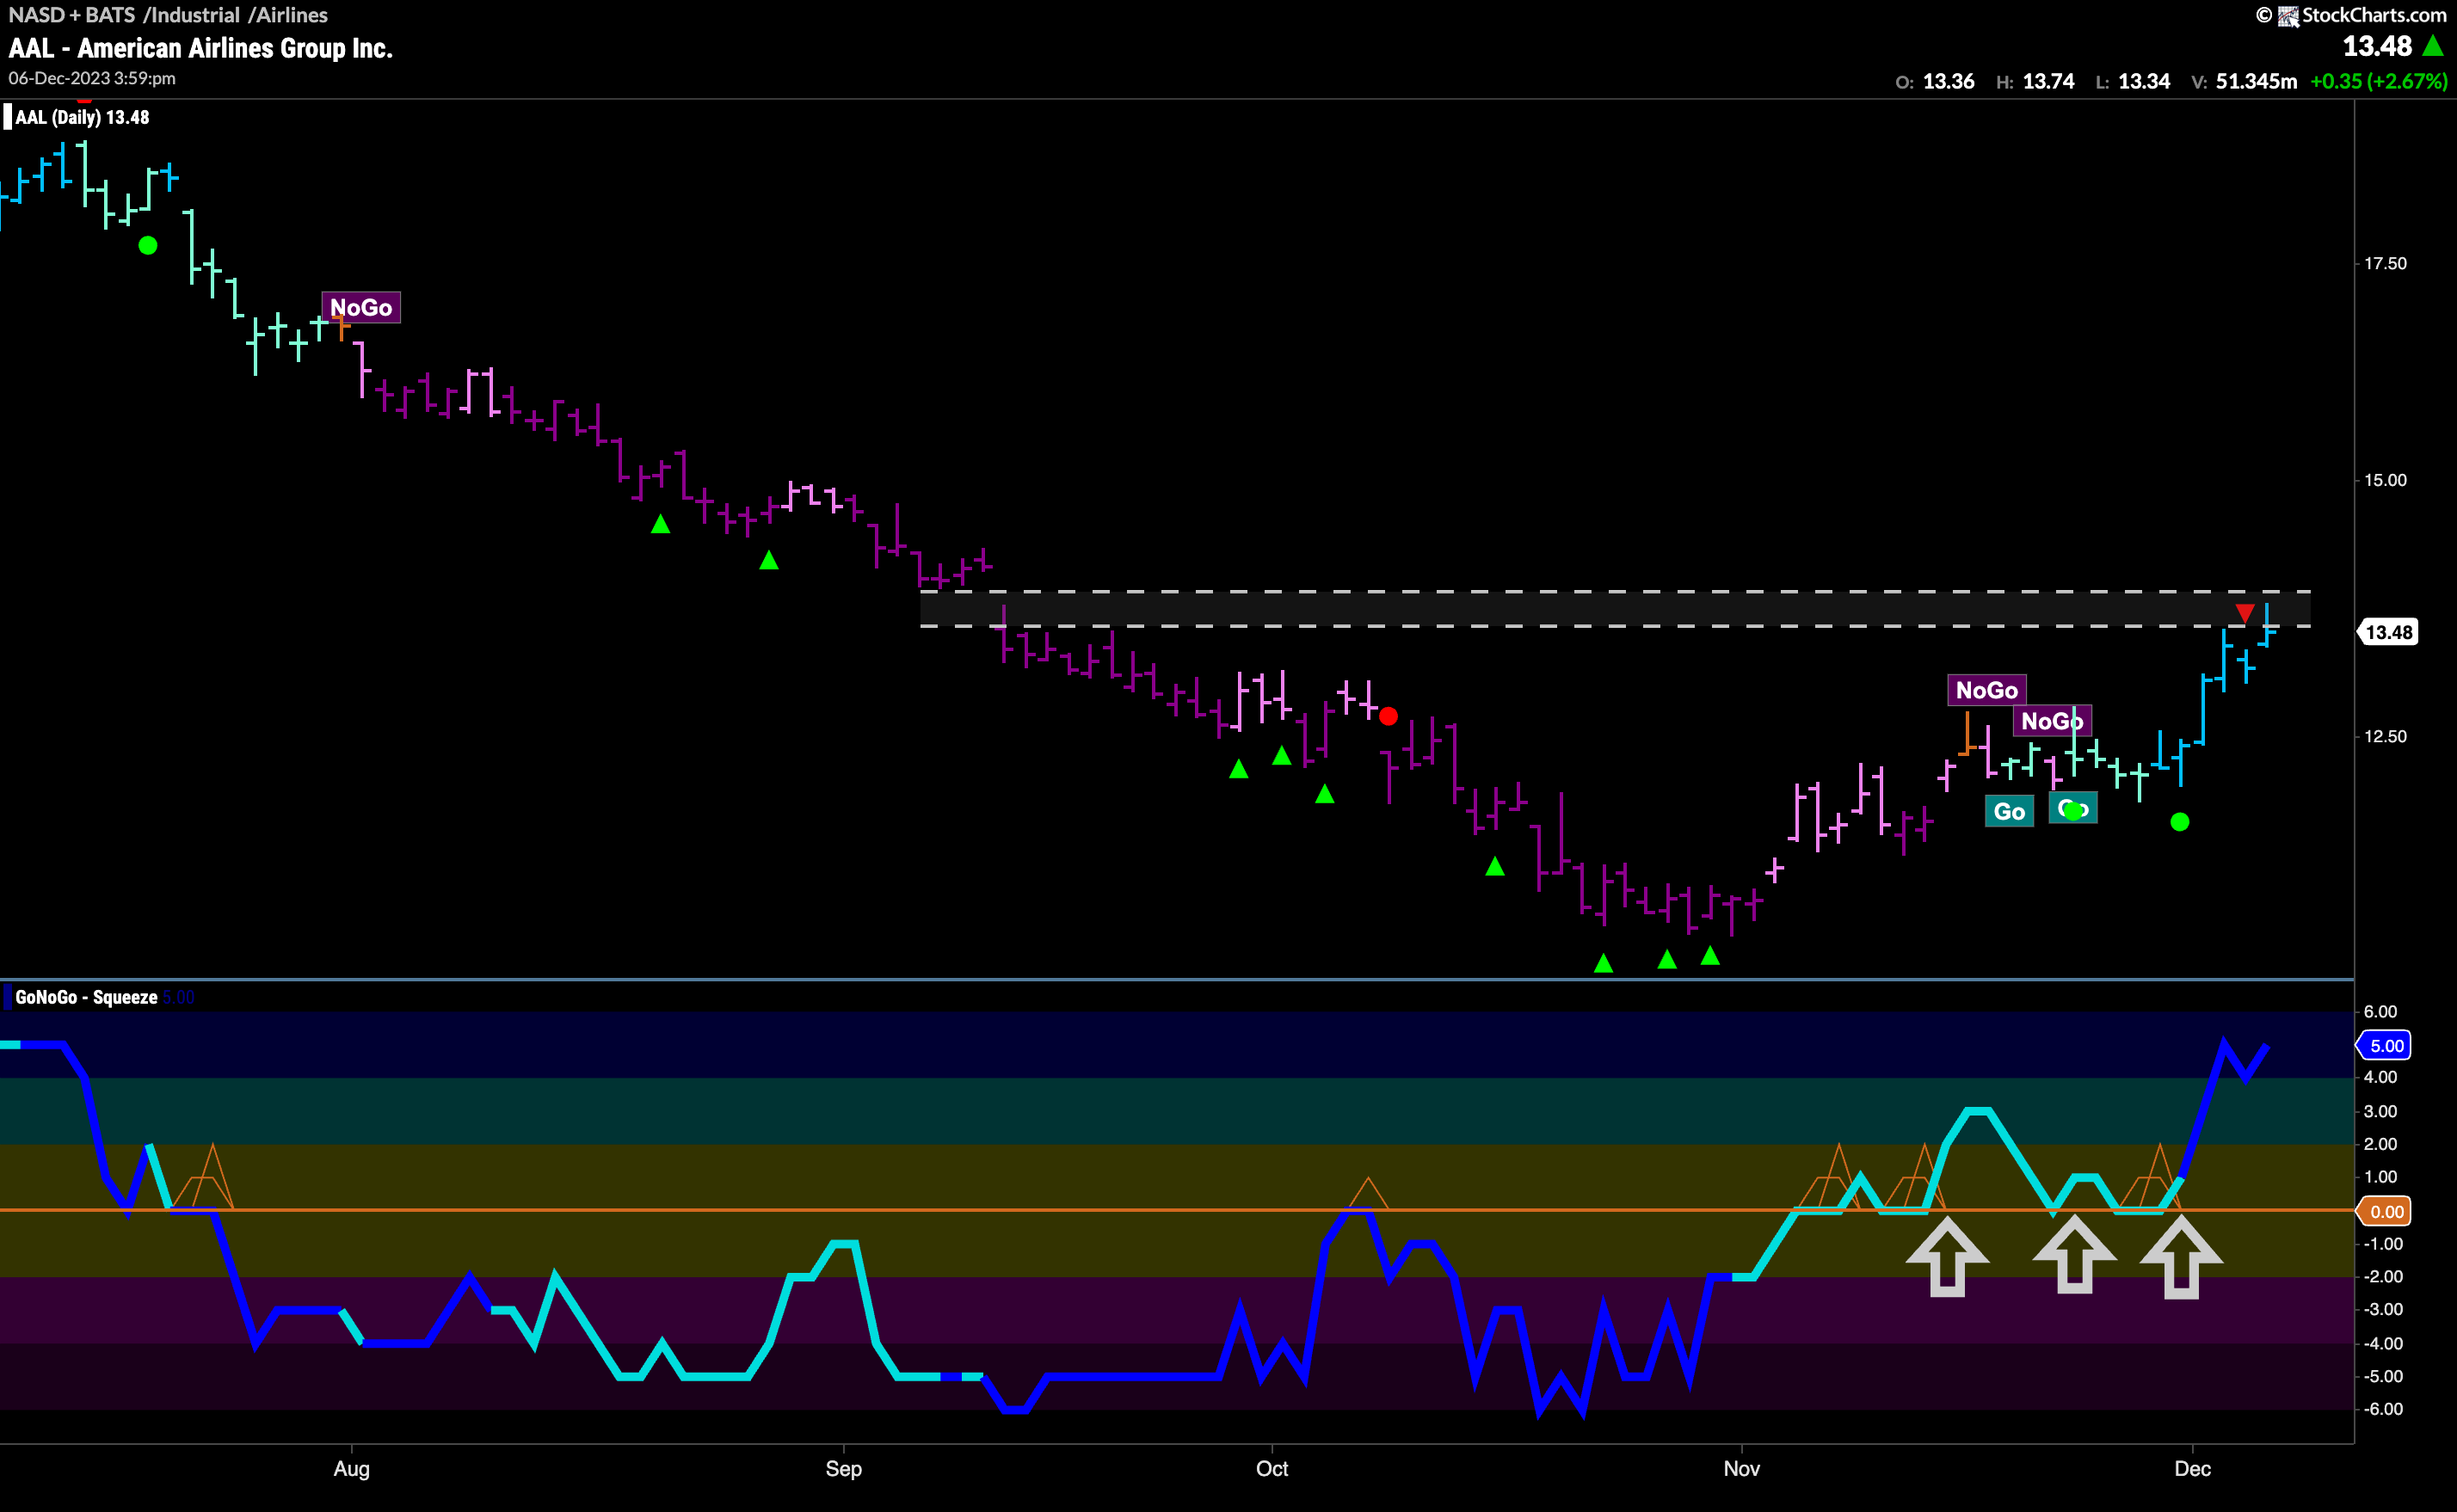Click the AAL - American Airlines Group title
The height and width of the screenshot is (1512, 2457).
click(201, 48)
